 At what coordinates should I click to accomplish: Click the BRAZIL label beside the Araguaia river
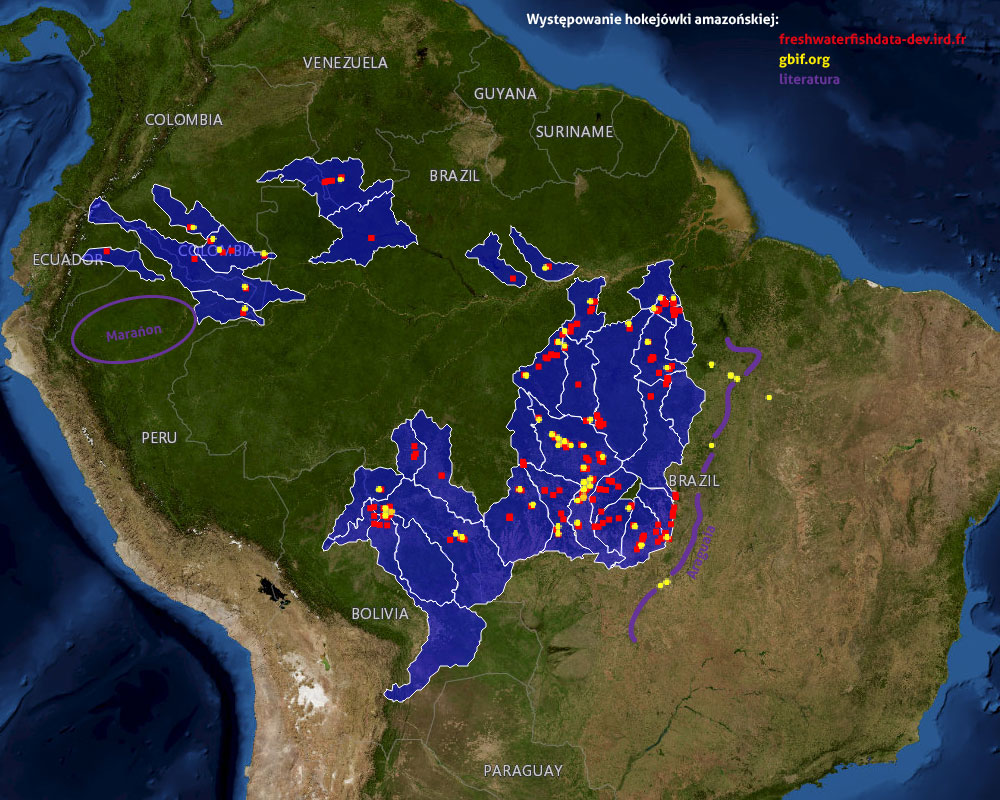694,481
